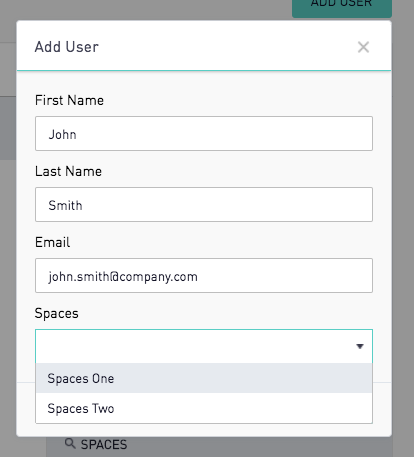This screenshot has height=457, width=414.
Task: Click the search magnifier icon near SPACES
Action: click(70, 444)
